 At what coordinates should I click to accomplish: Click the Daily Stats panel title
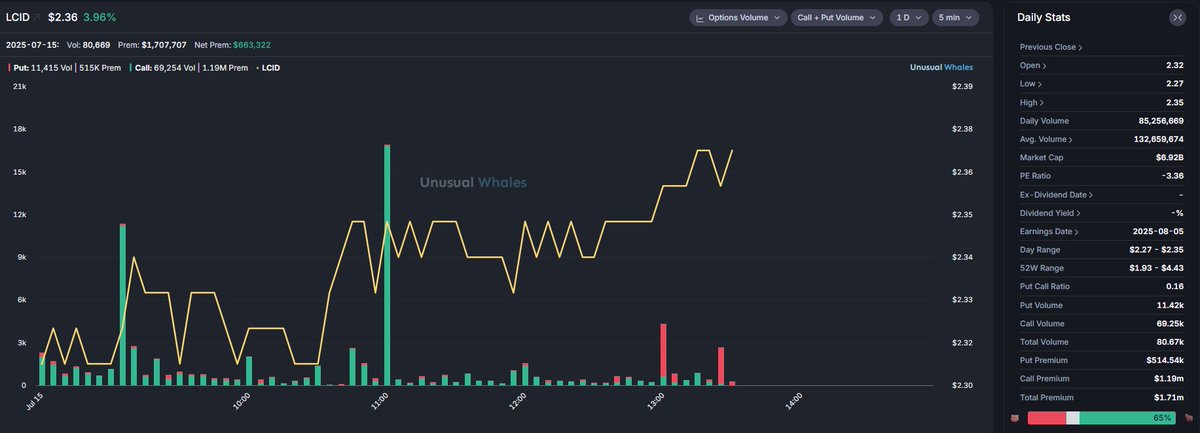click(1045, 18)
